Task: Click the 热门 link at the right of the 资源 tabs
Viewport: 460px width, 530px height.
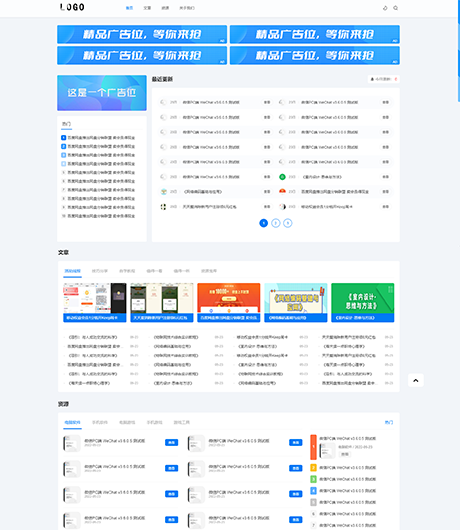Action: click(x=389, y=422)
